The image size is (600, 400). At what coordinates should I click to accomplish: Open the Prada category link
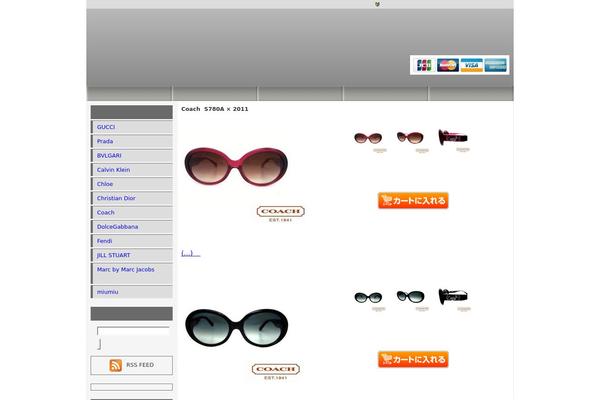click(x=105, y=141)
